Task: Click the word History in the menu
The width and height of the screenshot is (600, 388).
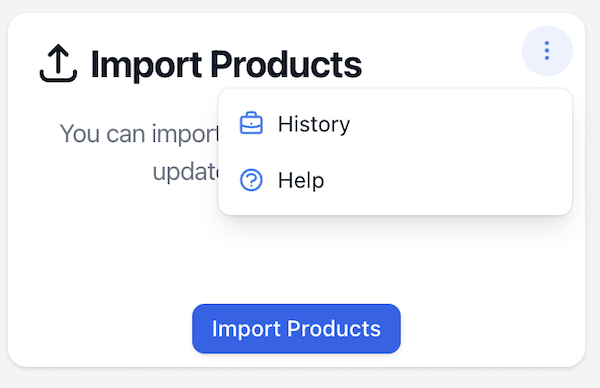Action: 314,124
